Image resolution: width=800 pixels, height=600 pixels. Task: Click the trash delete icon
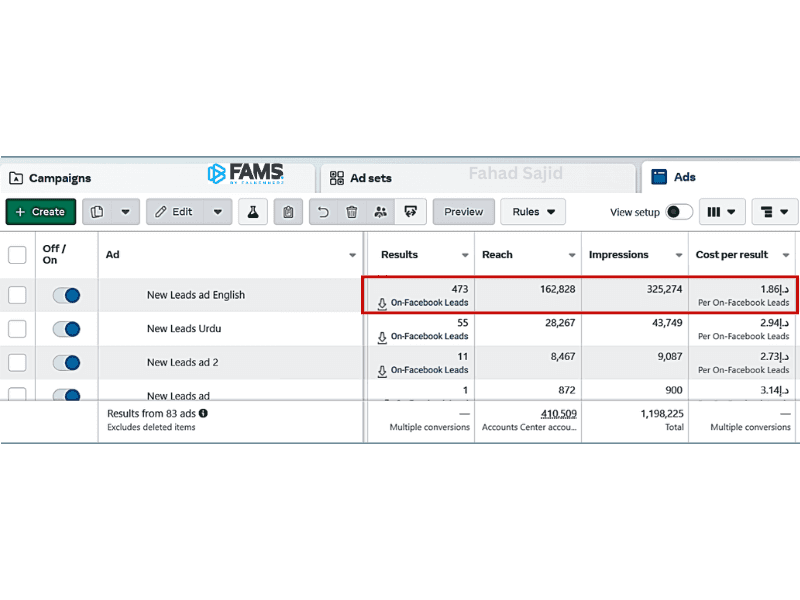point(352,212)
